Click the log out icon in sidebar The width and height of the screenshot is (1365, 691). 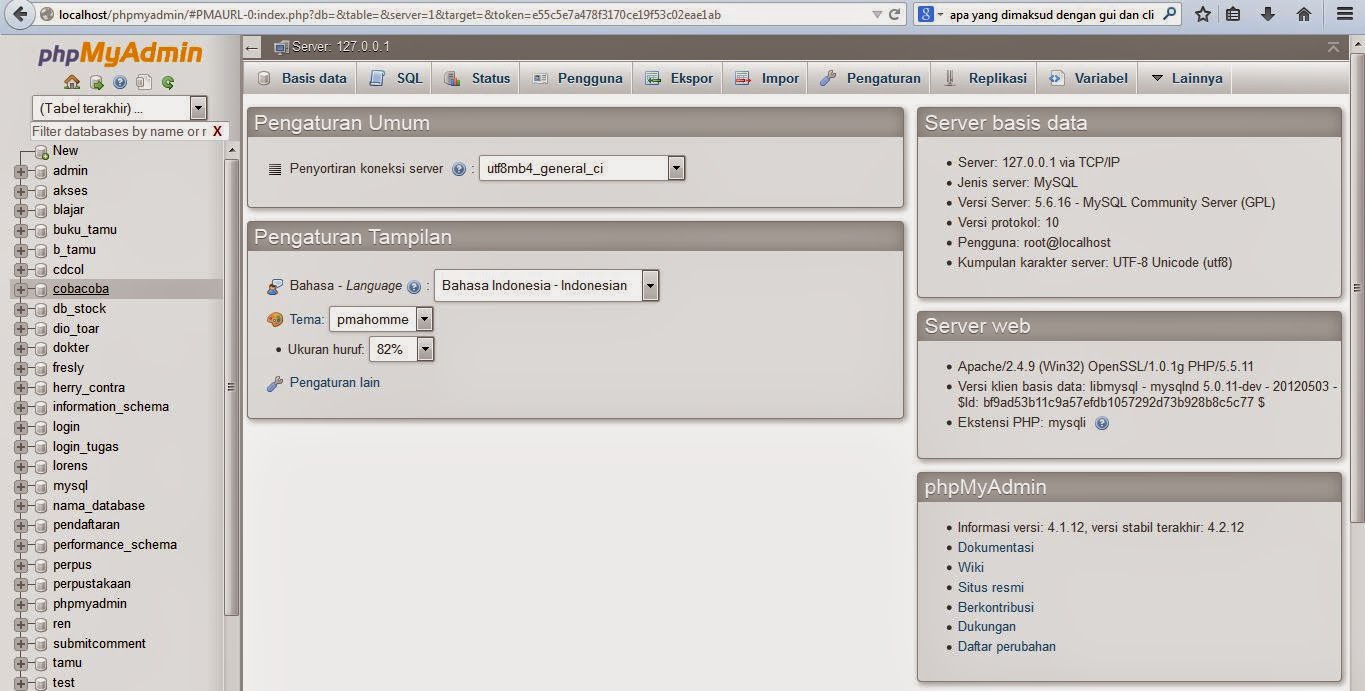click(x=97, y=83)
